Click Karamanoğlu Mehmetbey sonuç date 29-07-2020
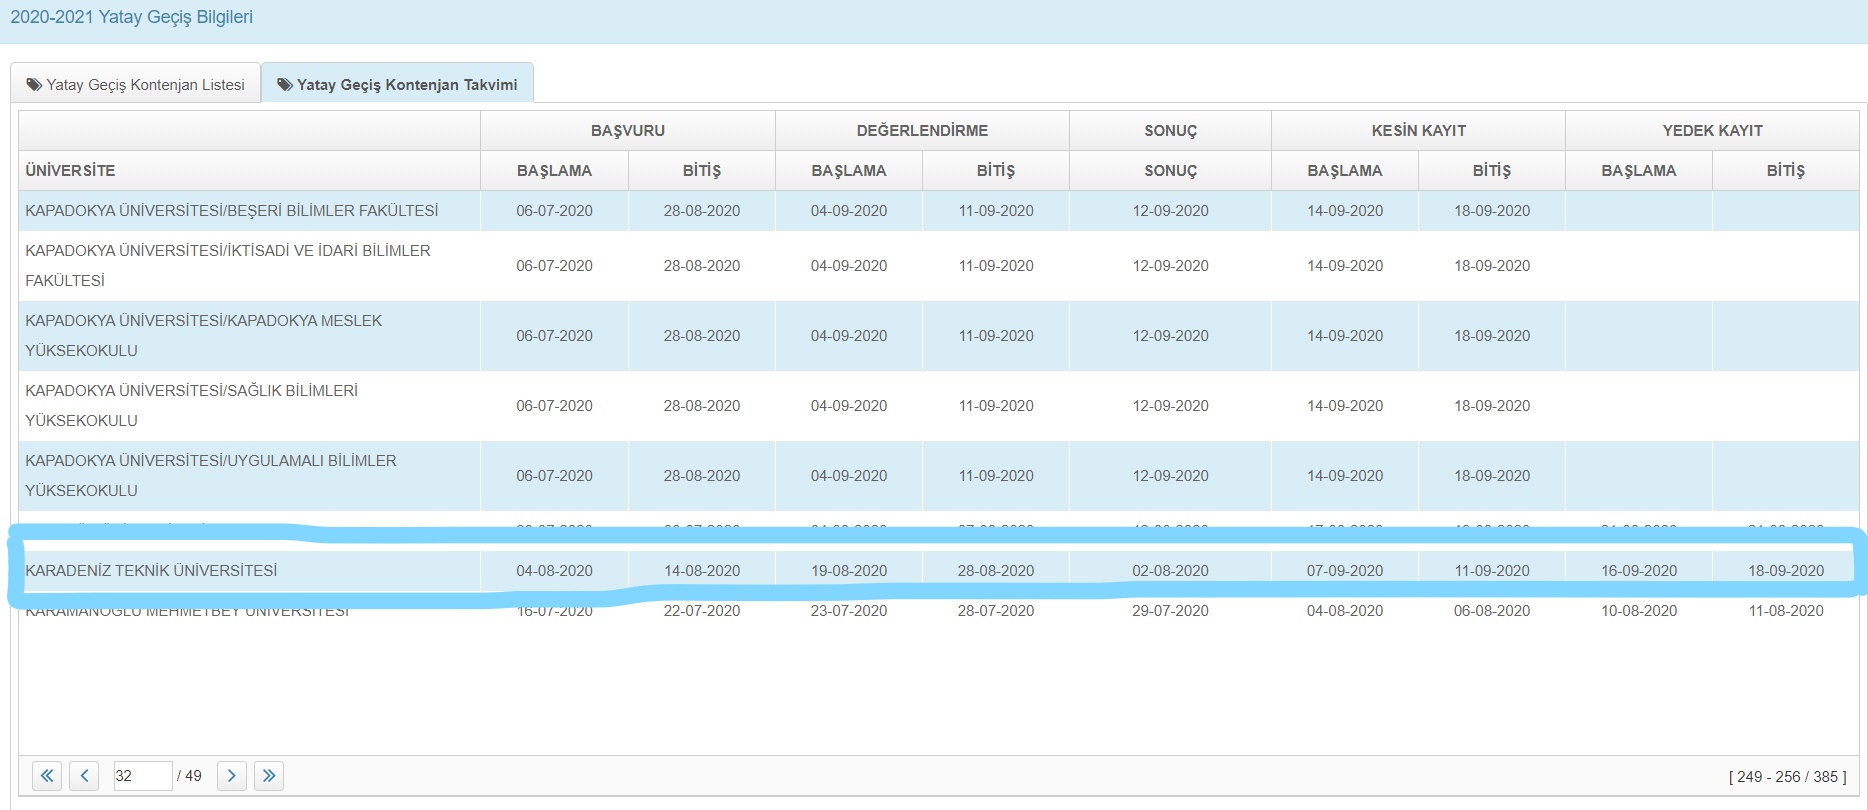 click(x=1170, y=611)
